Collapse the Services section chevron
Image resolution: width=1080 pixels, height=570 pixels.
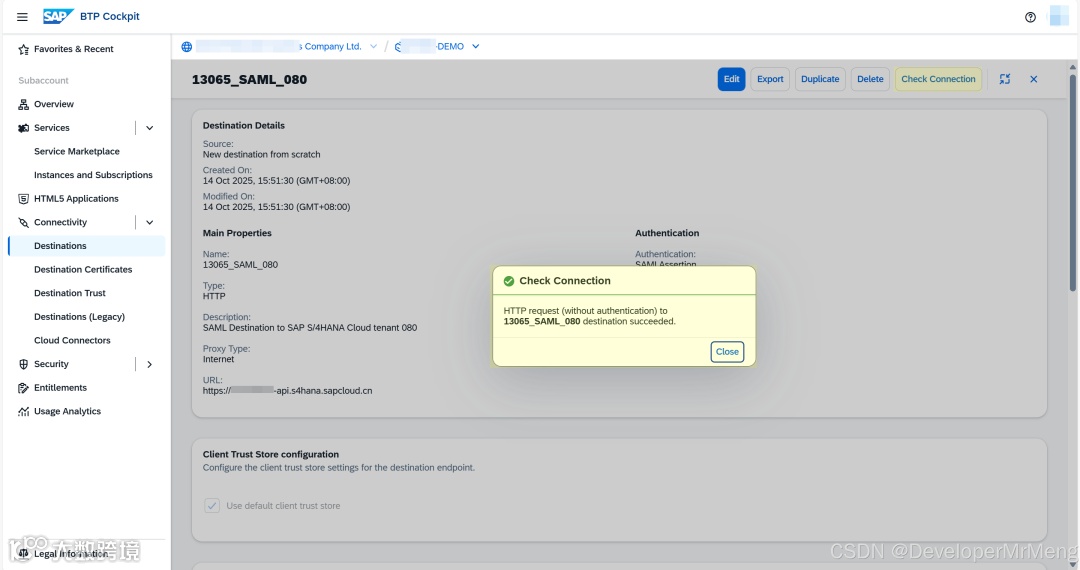click(149, 128)
